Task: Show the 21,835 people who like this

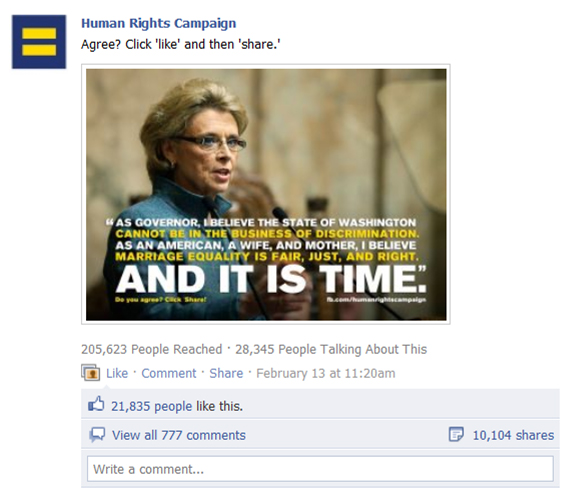Action: pyautogui.click(x=151, y=406)
